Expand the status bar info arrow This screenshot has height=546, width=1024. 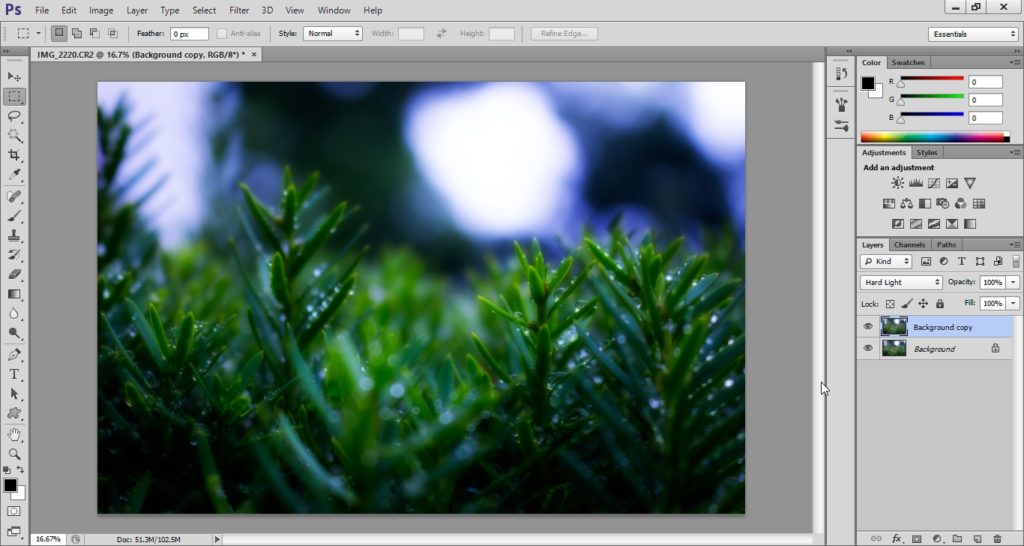click(217, 539)
